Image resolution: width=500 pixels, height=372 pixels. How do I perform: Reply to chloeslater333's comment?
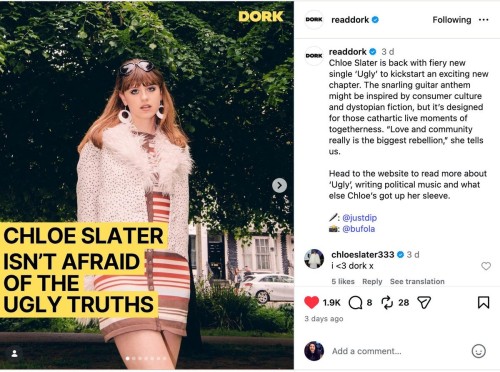click(372, 281)
